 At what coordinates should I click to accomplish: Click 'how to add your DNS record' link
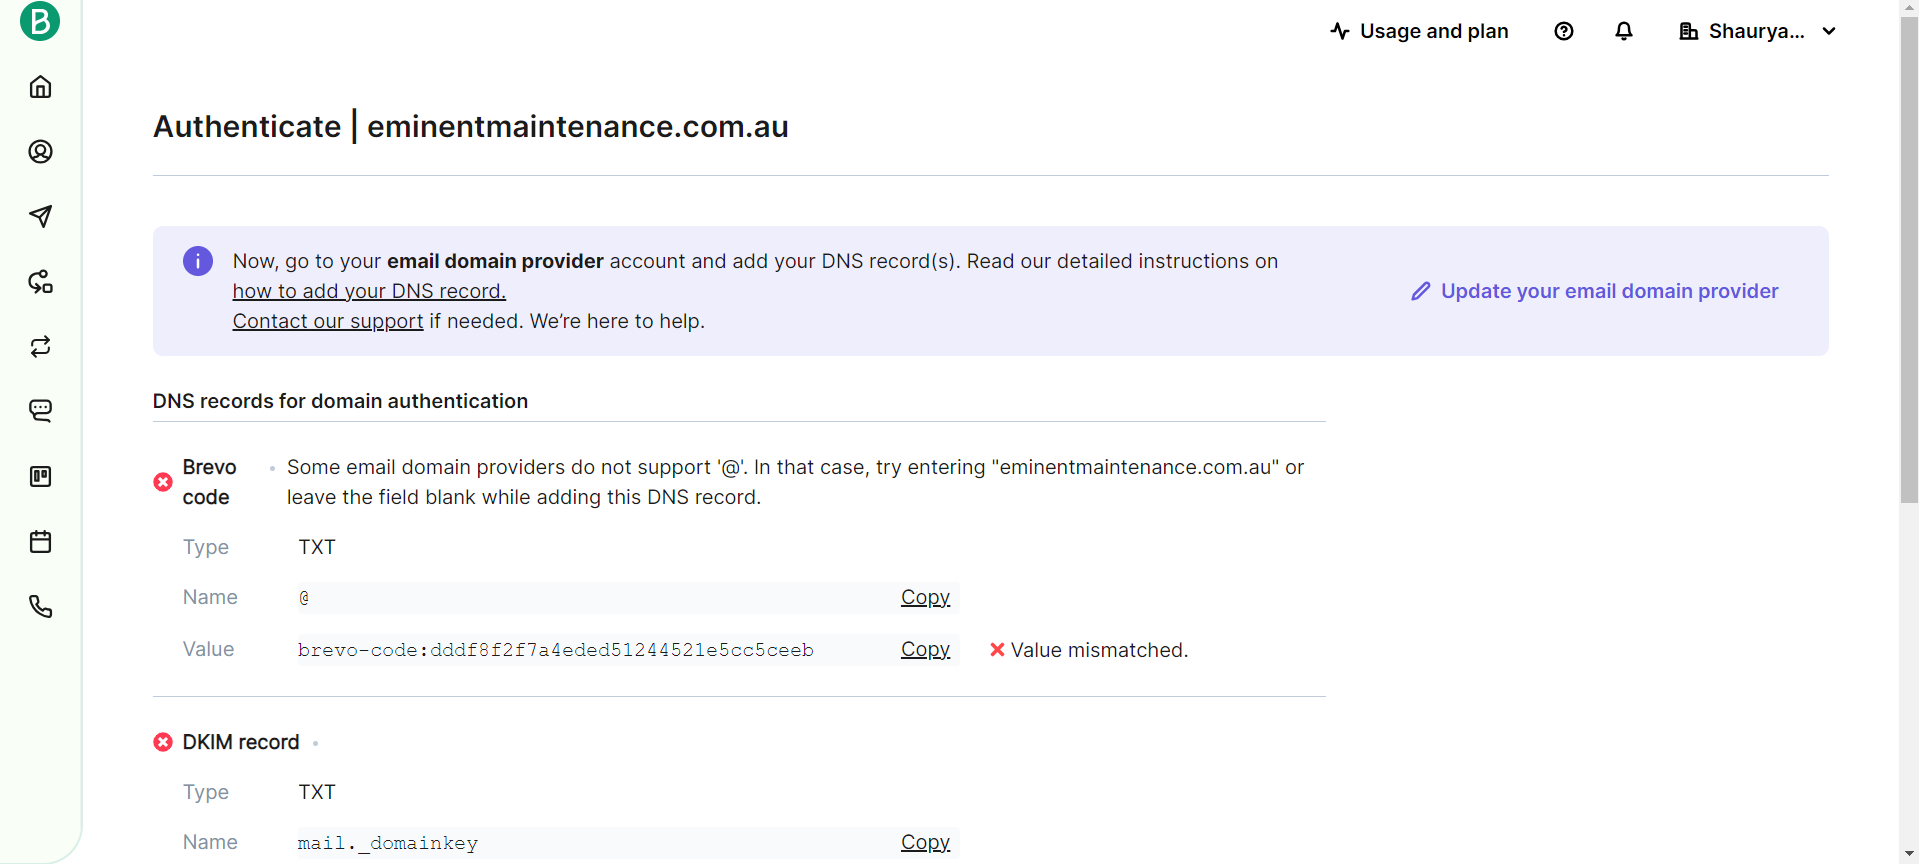pos(369,291)
